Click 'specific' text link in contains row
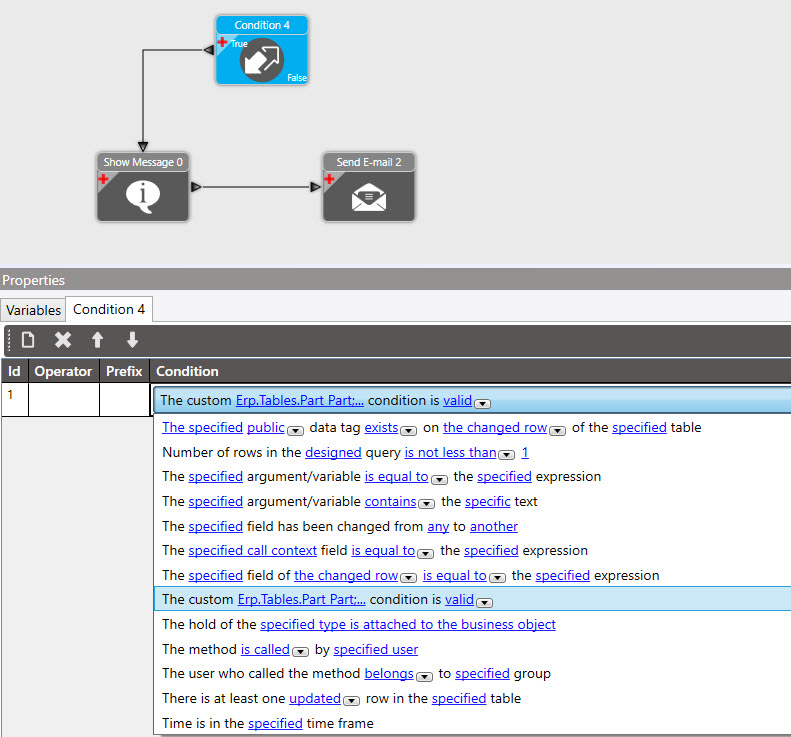 point(488,501)
